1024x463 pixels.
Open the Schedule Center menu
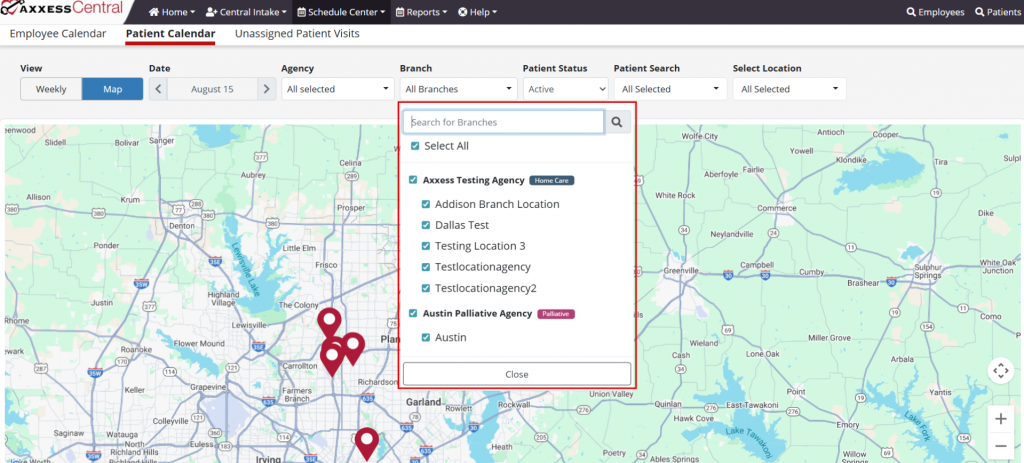point(340,12)
